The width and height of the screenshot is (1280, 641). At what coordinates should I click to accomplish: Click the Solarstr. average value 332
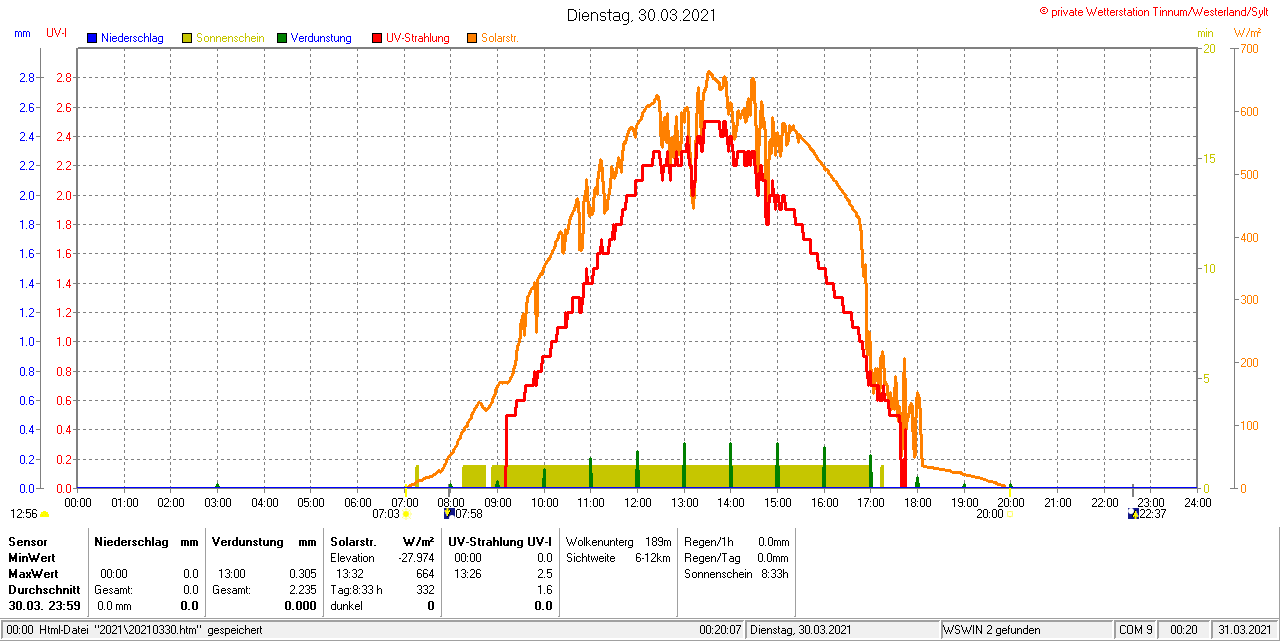click(426, 590)
